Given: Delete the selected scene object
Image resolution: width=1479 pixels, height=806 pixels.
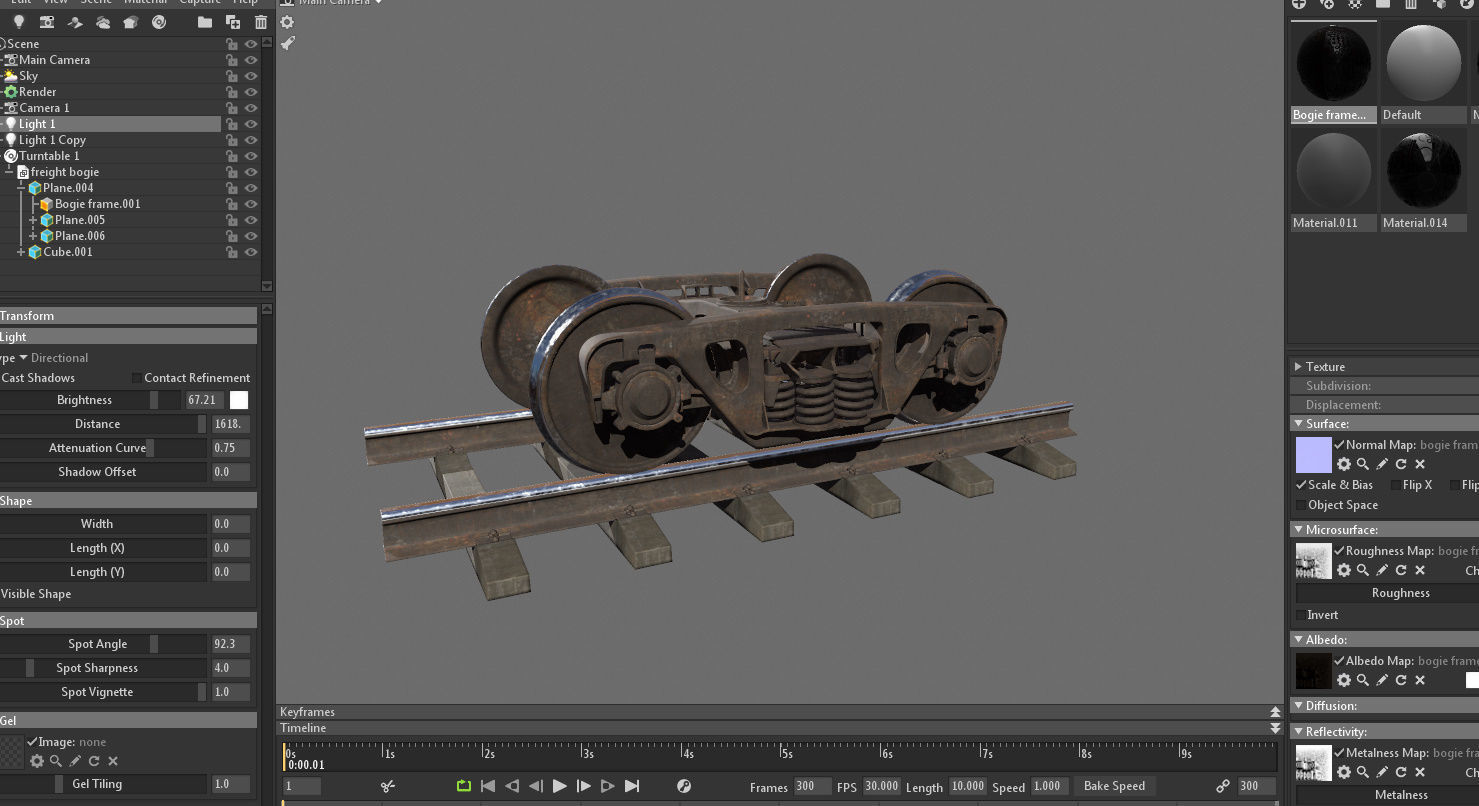Looking at the screenshot, I should tap(261, 22).
